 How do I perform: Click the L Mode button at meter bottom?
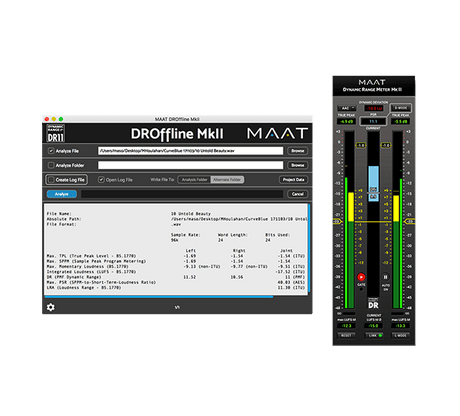click(401, 335)
